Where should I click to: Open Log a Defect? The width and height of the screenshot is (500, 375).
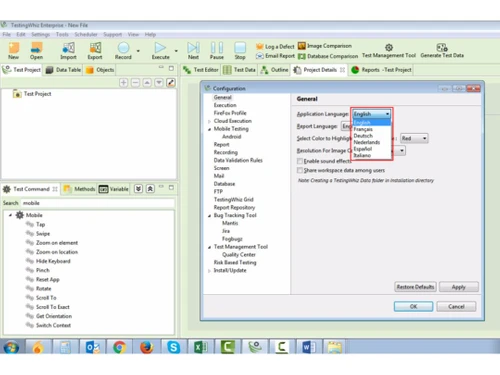[x=275, y=47]
